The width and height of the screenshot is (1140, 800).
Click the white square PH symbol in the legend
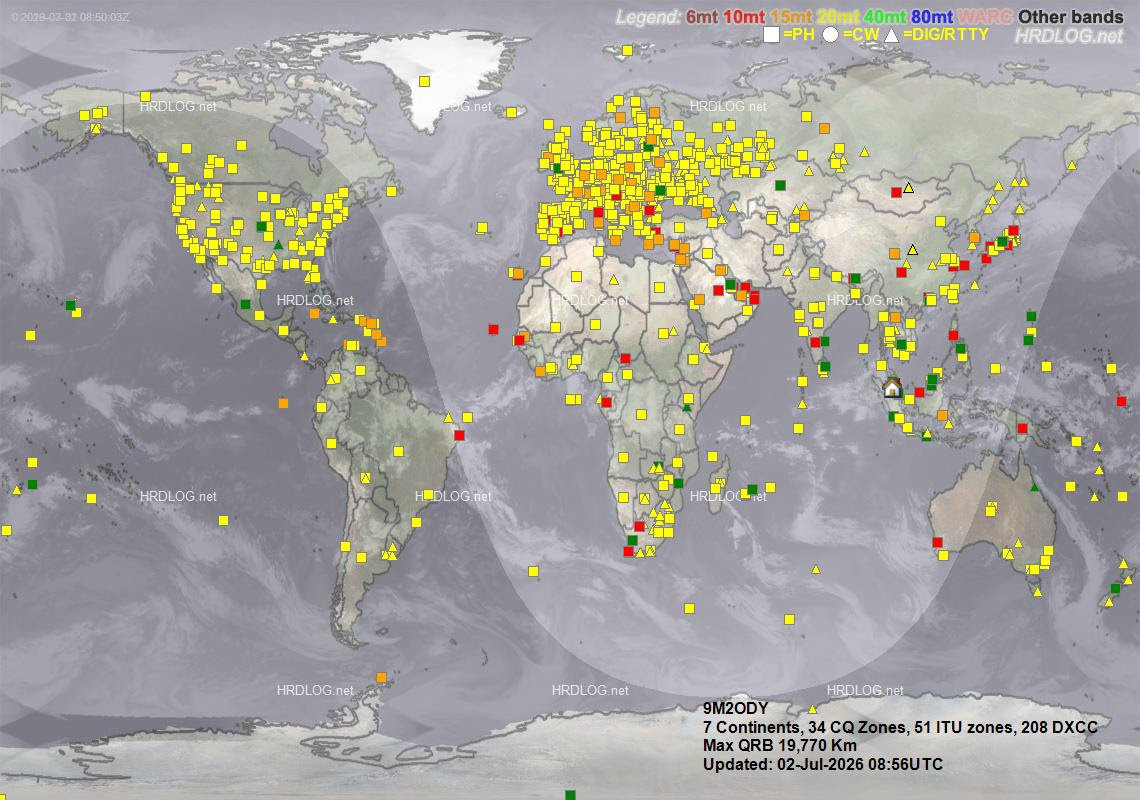tap(771, 34)
